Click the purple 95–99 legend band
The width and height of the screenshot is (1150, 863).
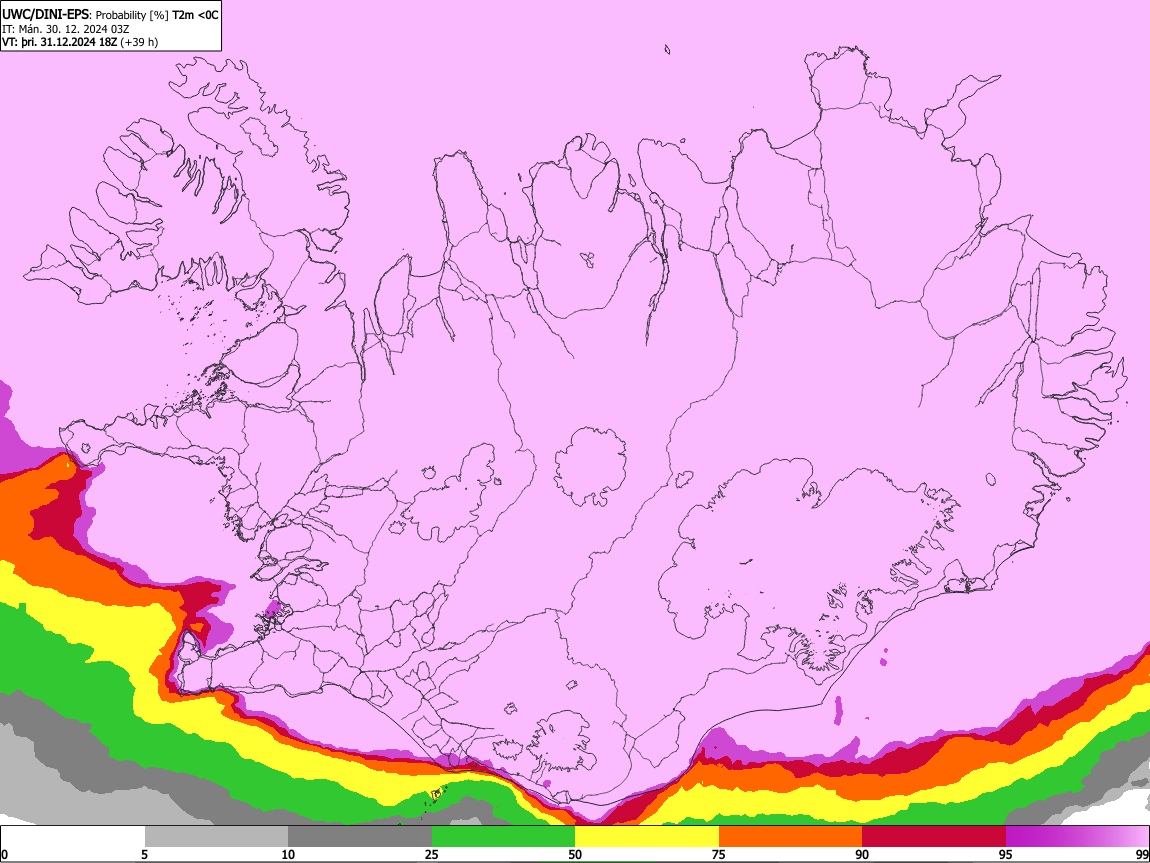(1077, 837)
